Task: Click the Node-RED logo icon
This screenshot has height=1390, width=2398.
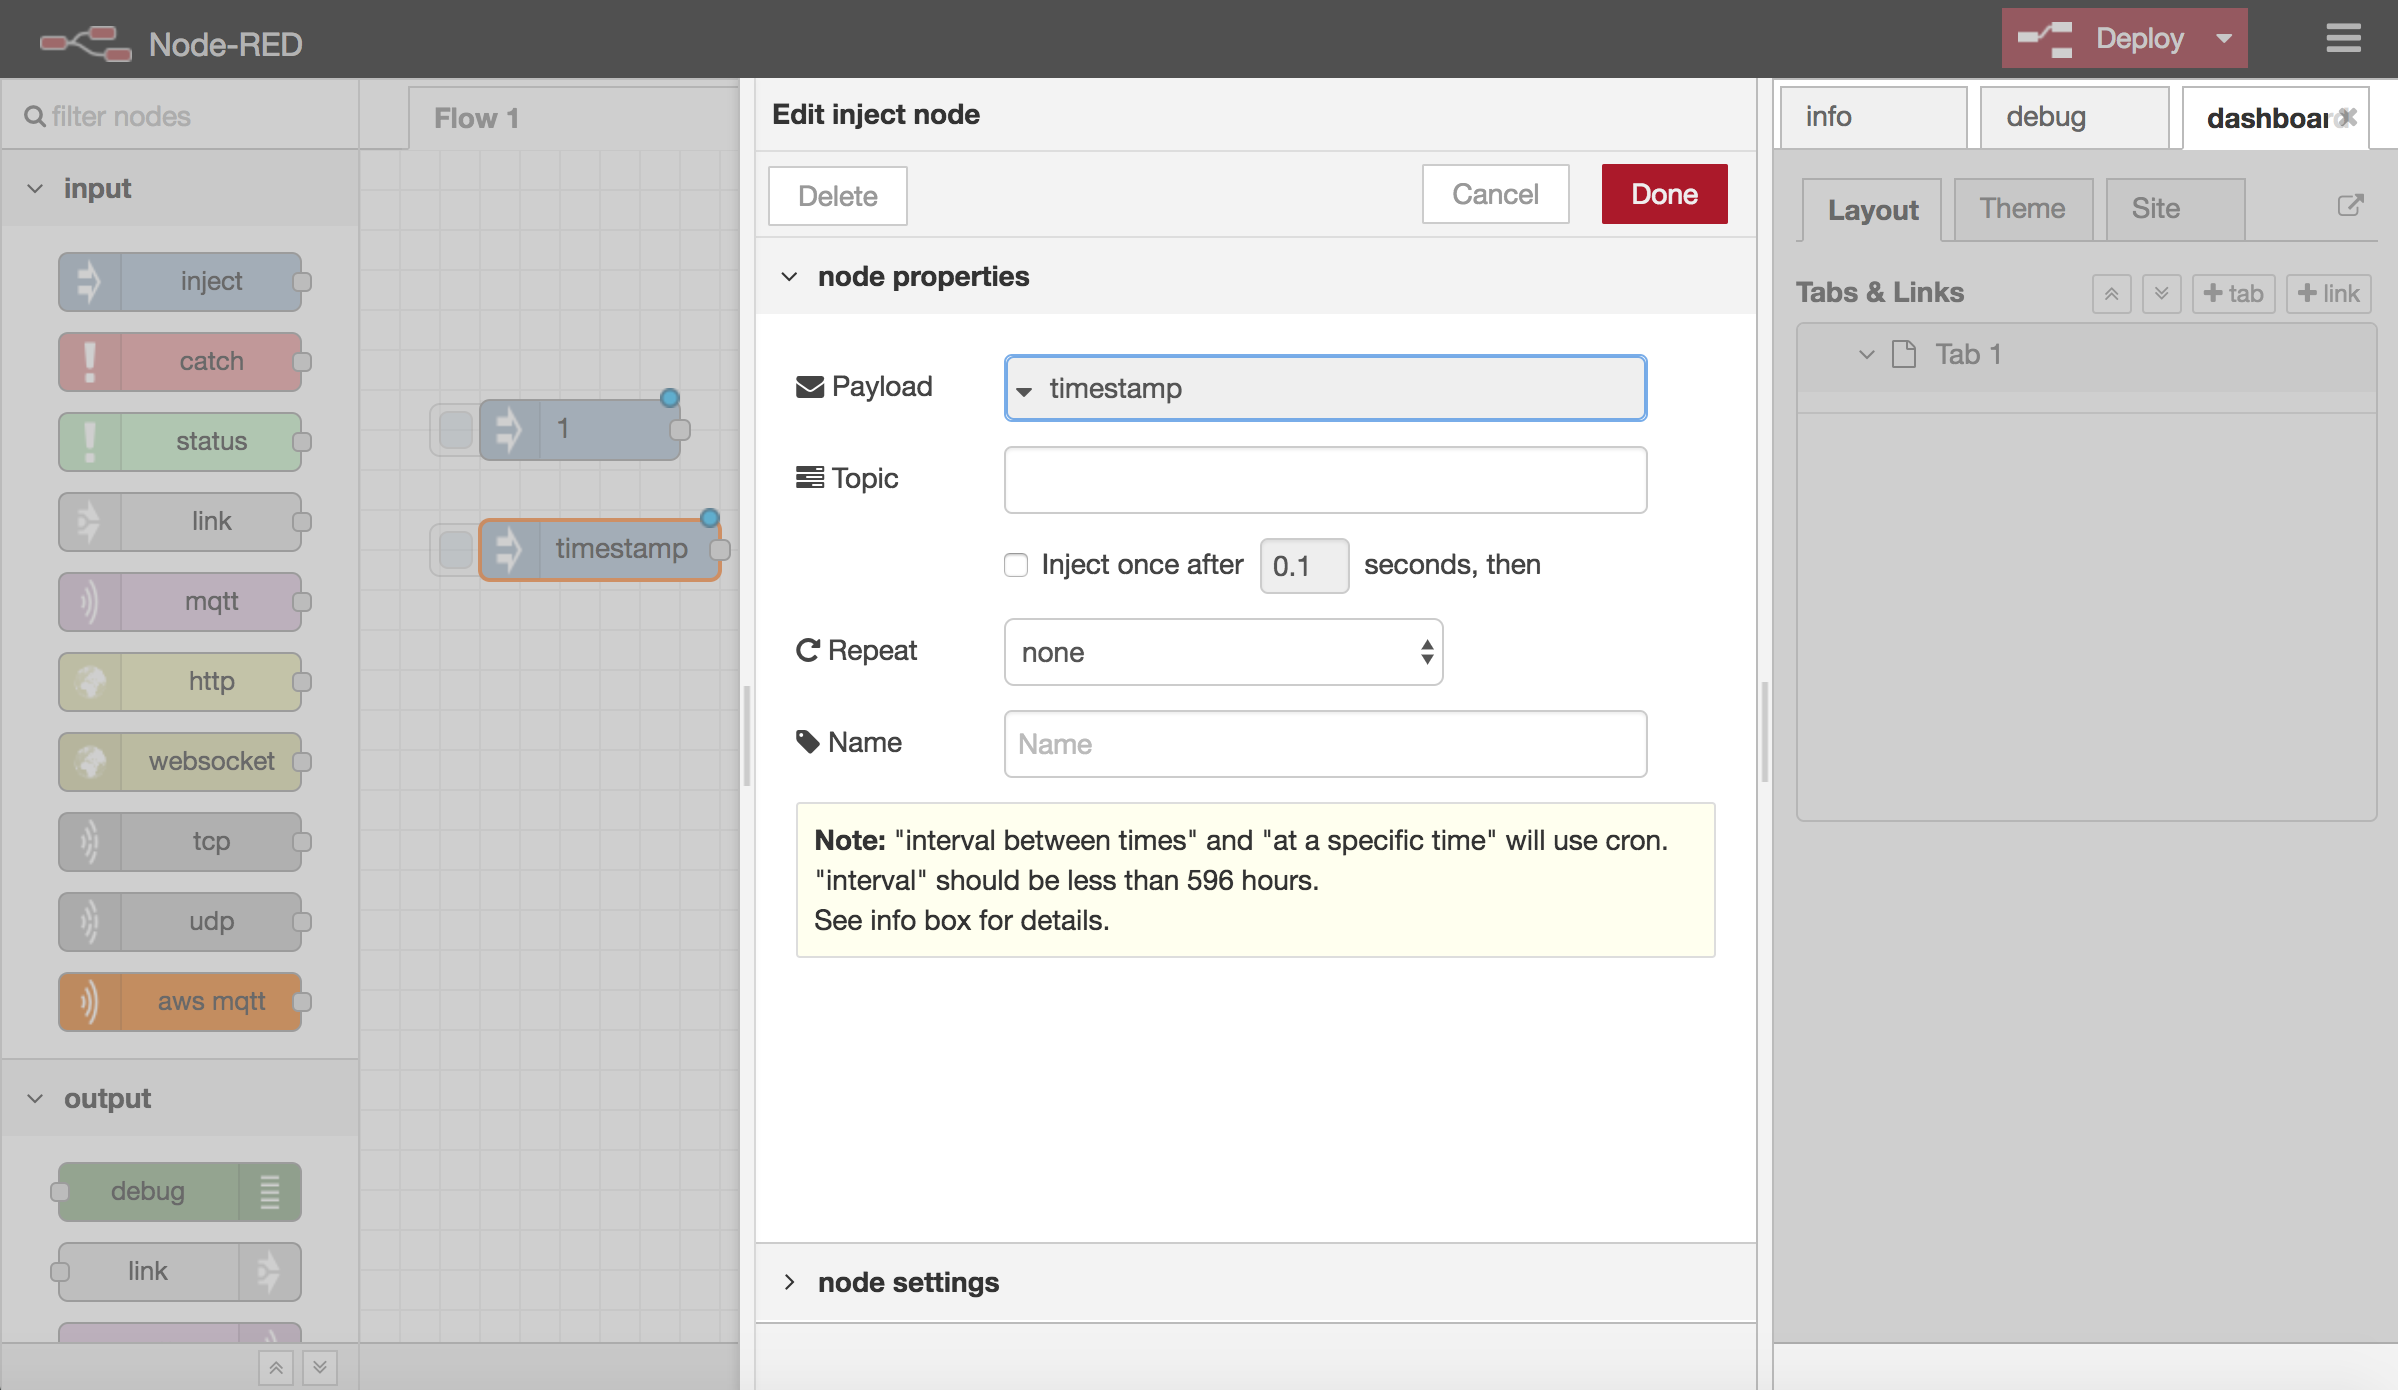Action: coord(85,43)
